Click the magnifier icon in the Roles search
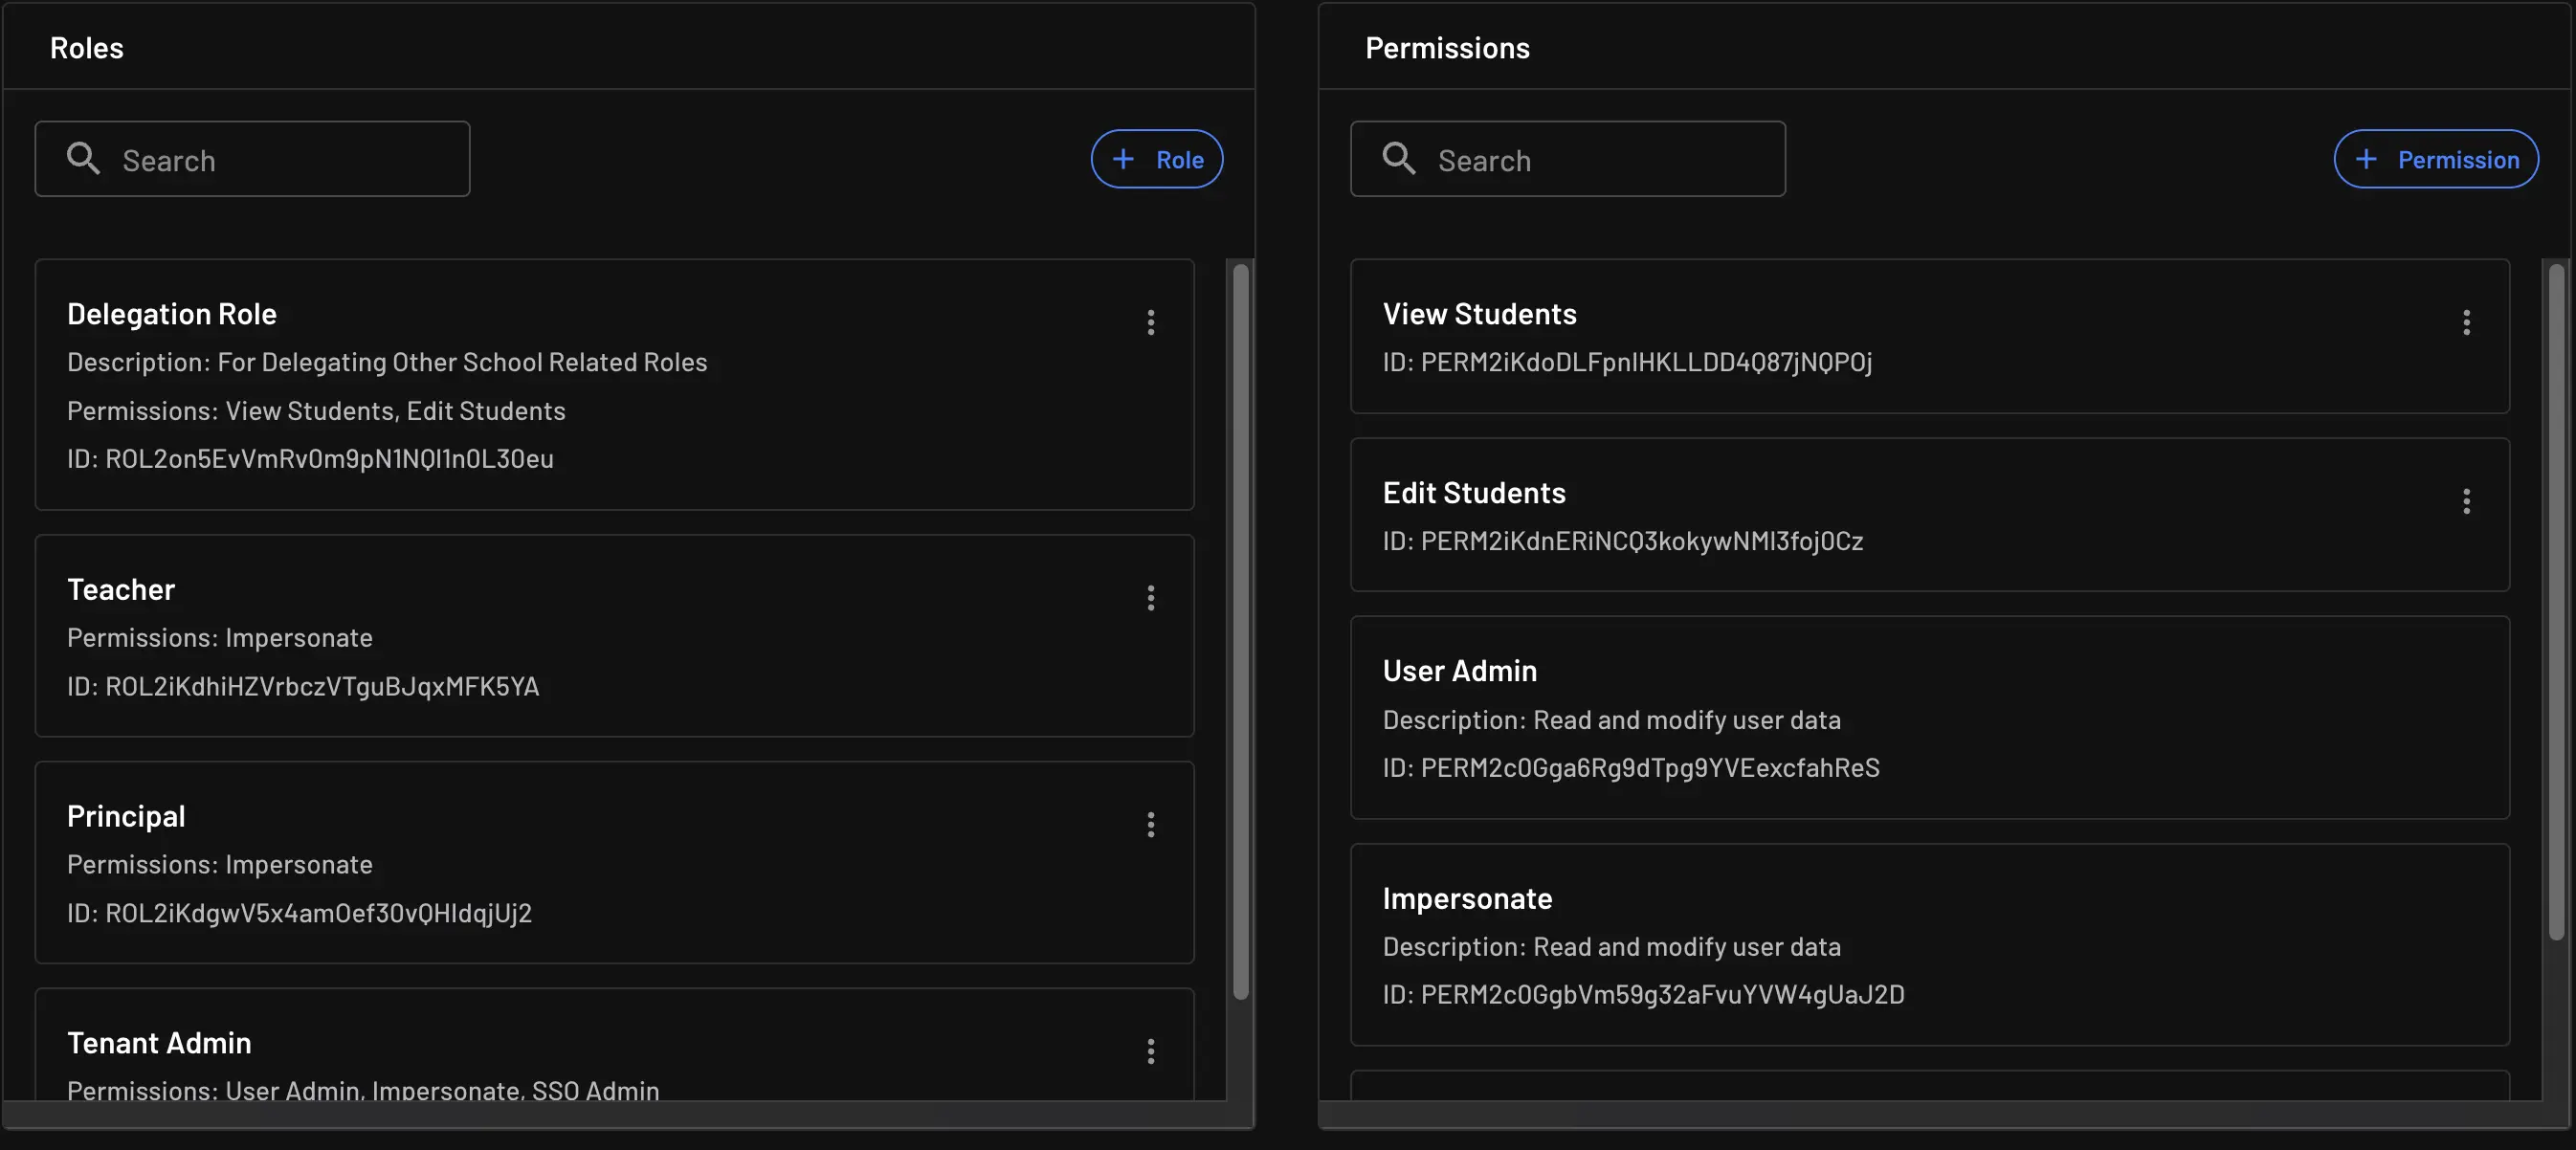 click(83, 159)
